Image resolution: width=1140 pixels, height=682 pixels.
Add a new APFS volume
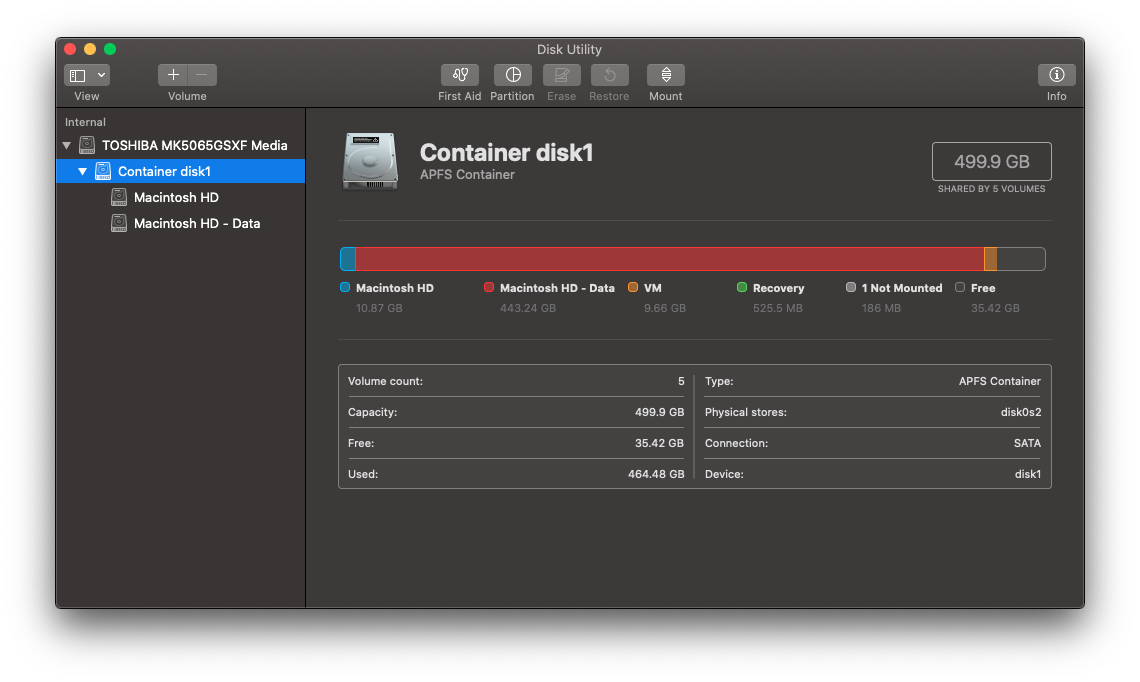pos(173,75)
